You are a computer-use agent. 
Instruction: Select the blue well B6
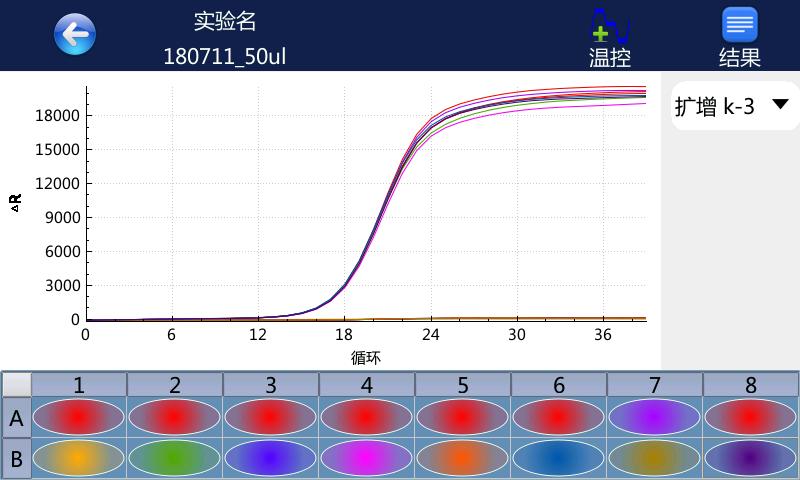[x=558, y=458]
